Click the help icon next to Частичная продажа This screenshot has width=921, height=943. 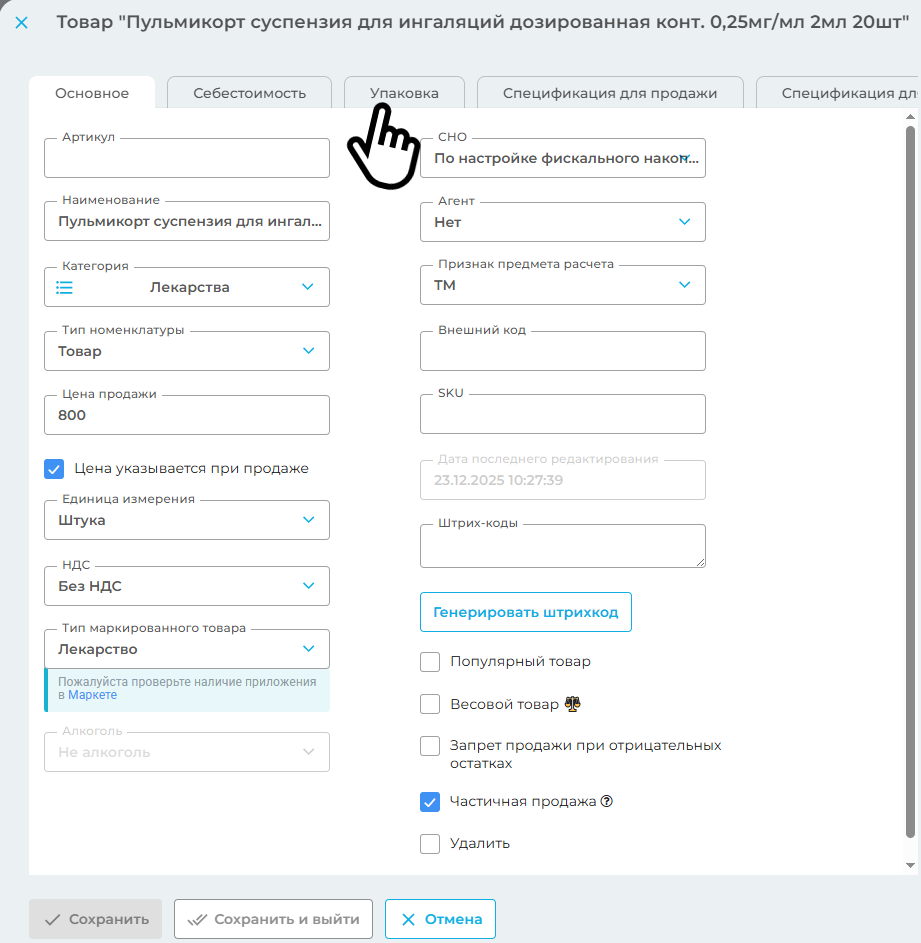[606, 801]
